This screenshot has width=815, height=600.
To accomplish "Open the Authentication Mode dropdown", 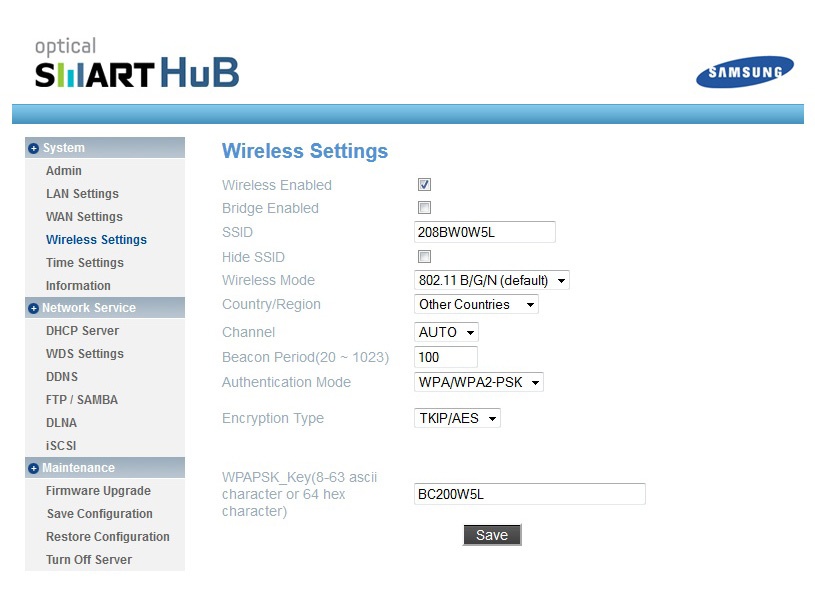I will 478,382.
